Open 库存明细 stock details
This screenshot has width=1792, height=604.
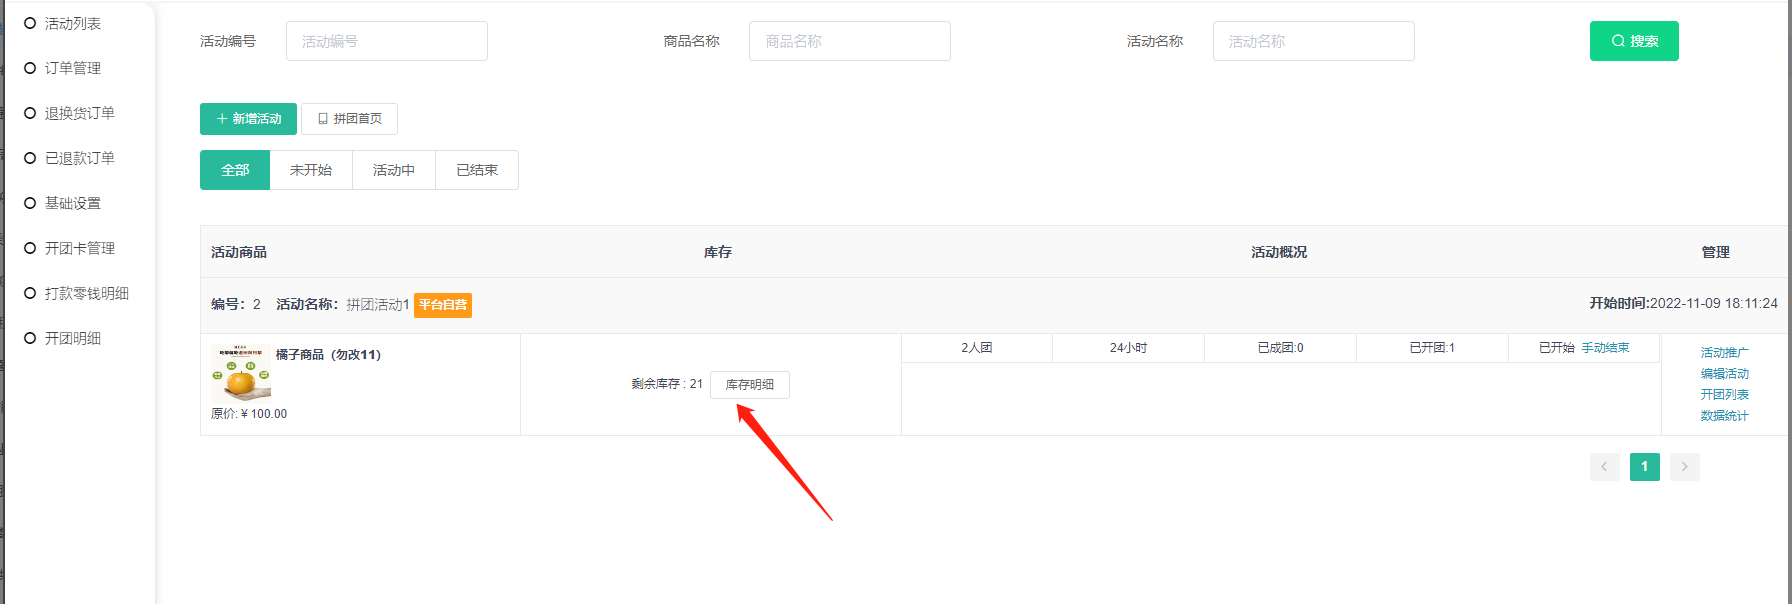[749, 385]
